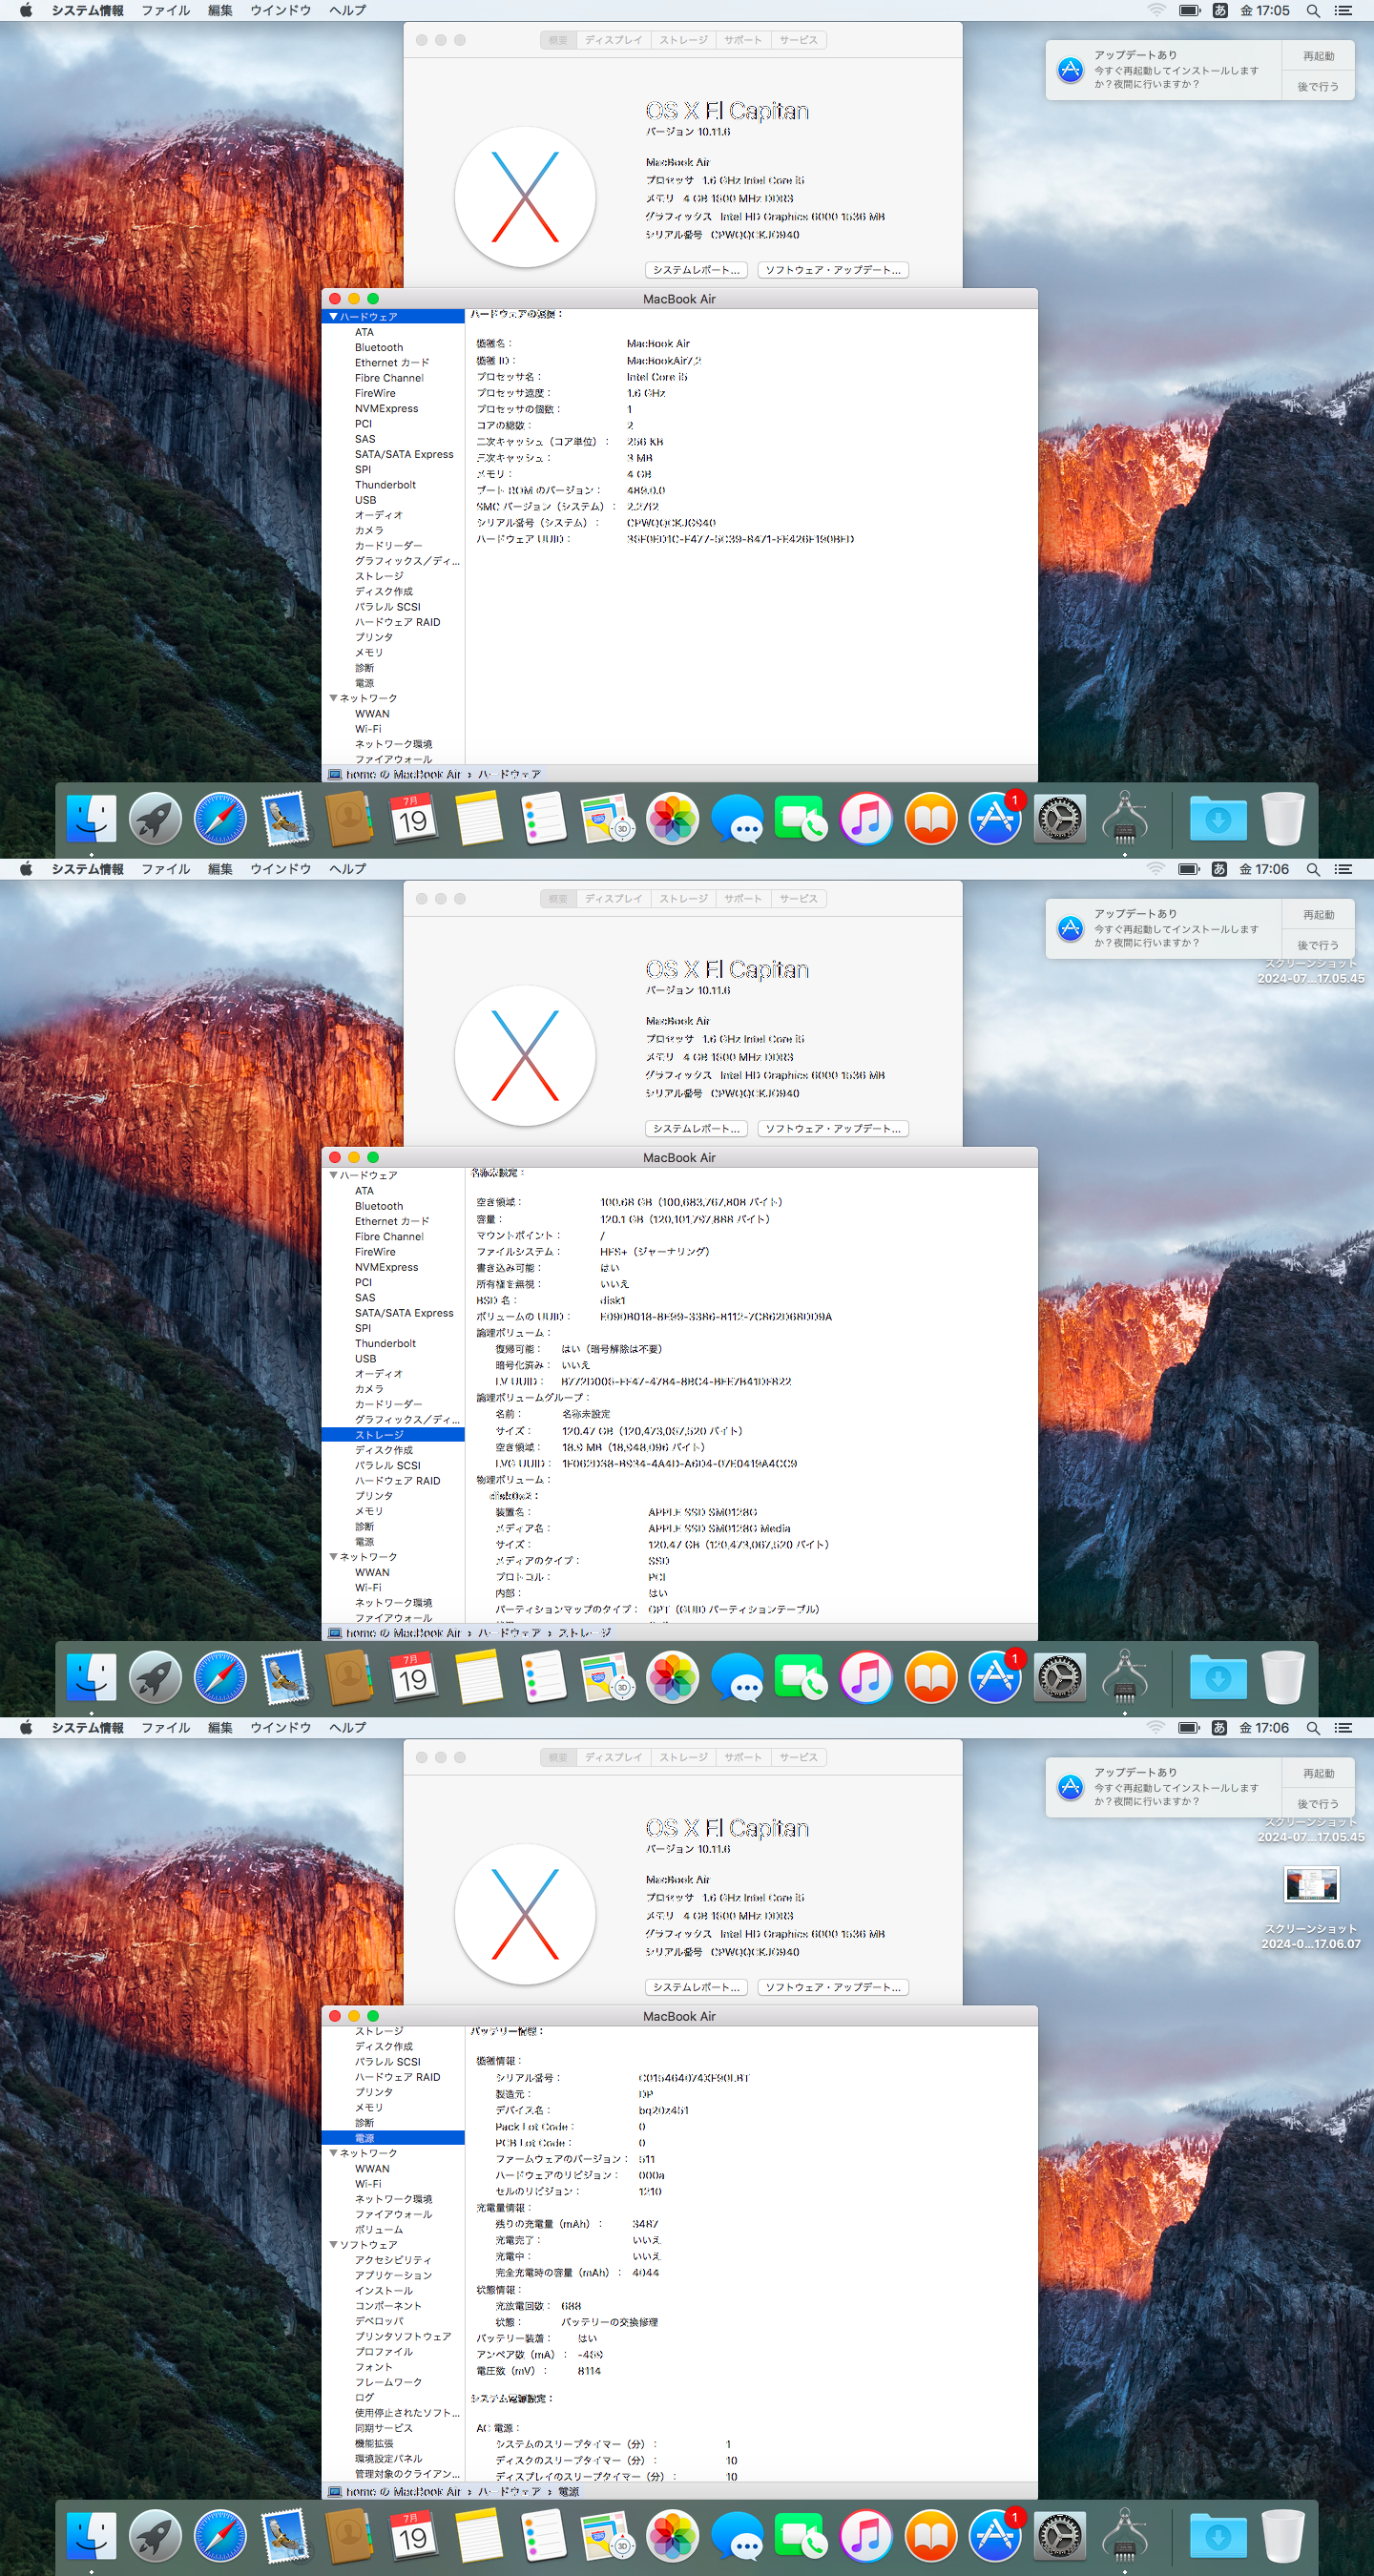Open iBooks in Dock beneath the battery report

[931, 2536]
